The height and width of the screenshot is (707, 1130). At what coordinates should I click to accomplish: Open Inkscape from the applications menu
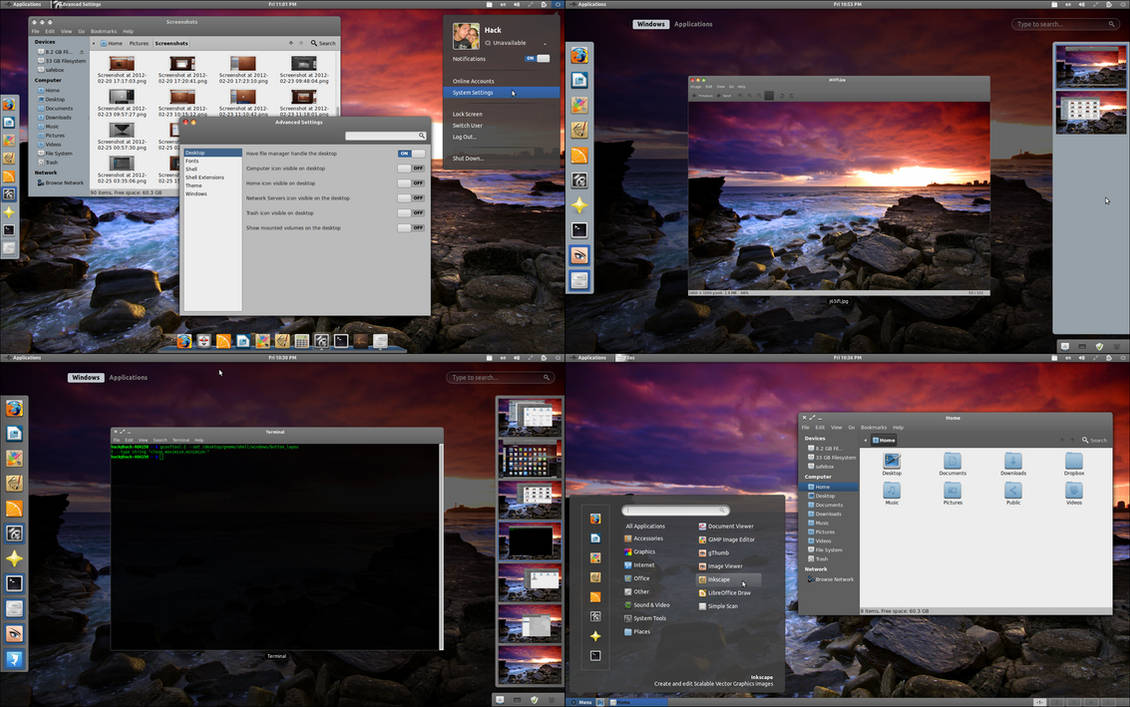(728, 579)
